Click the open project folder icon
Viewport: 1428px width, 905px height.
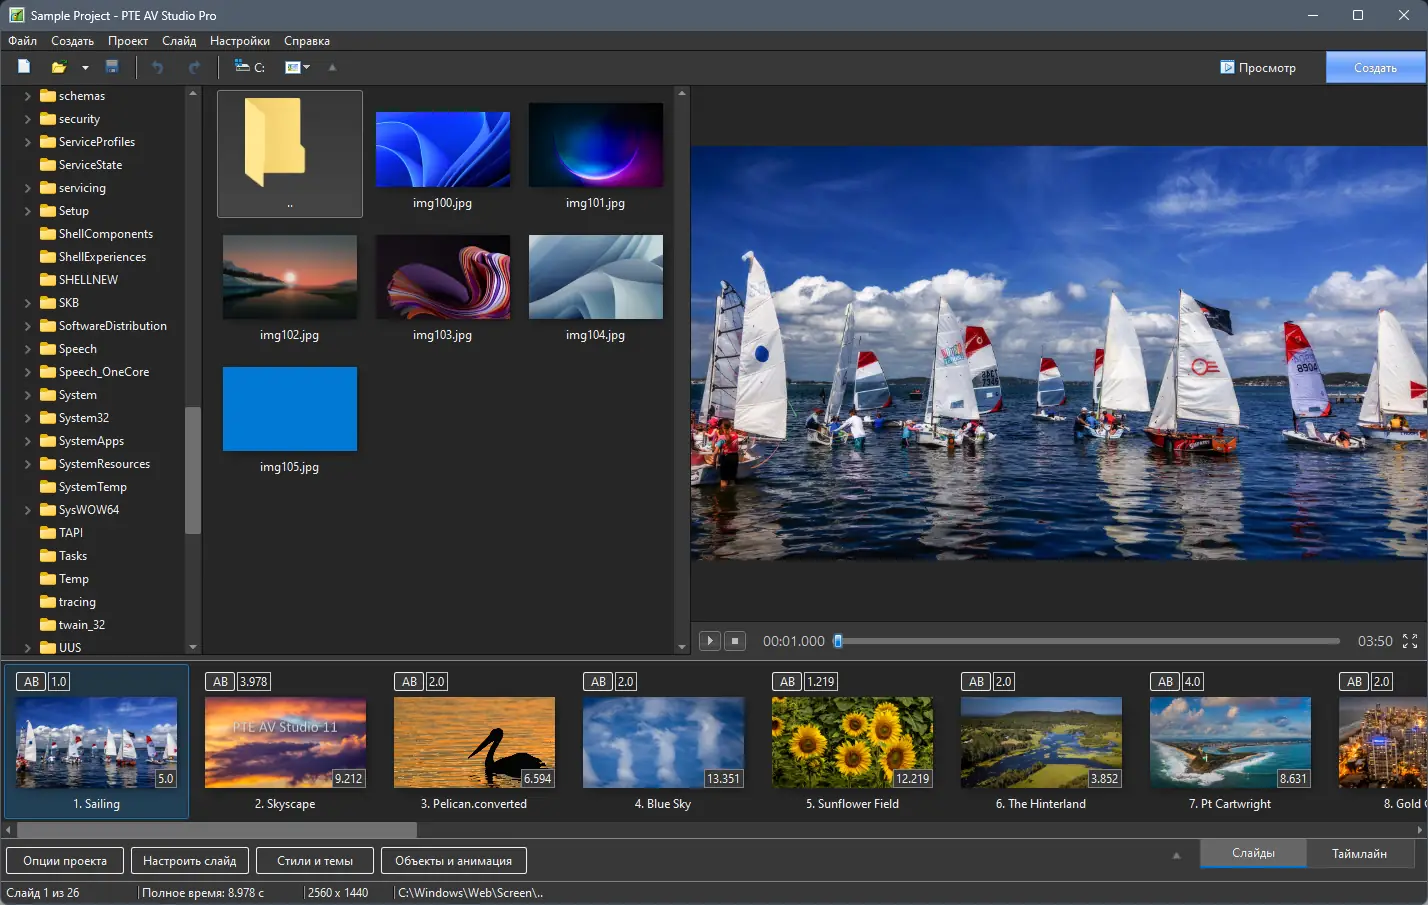pyautogui.click(x=59, y=67)
